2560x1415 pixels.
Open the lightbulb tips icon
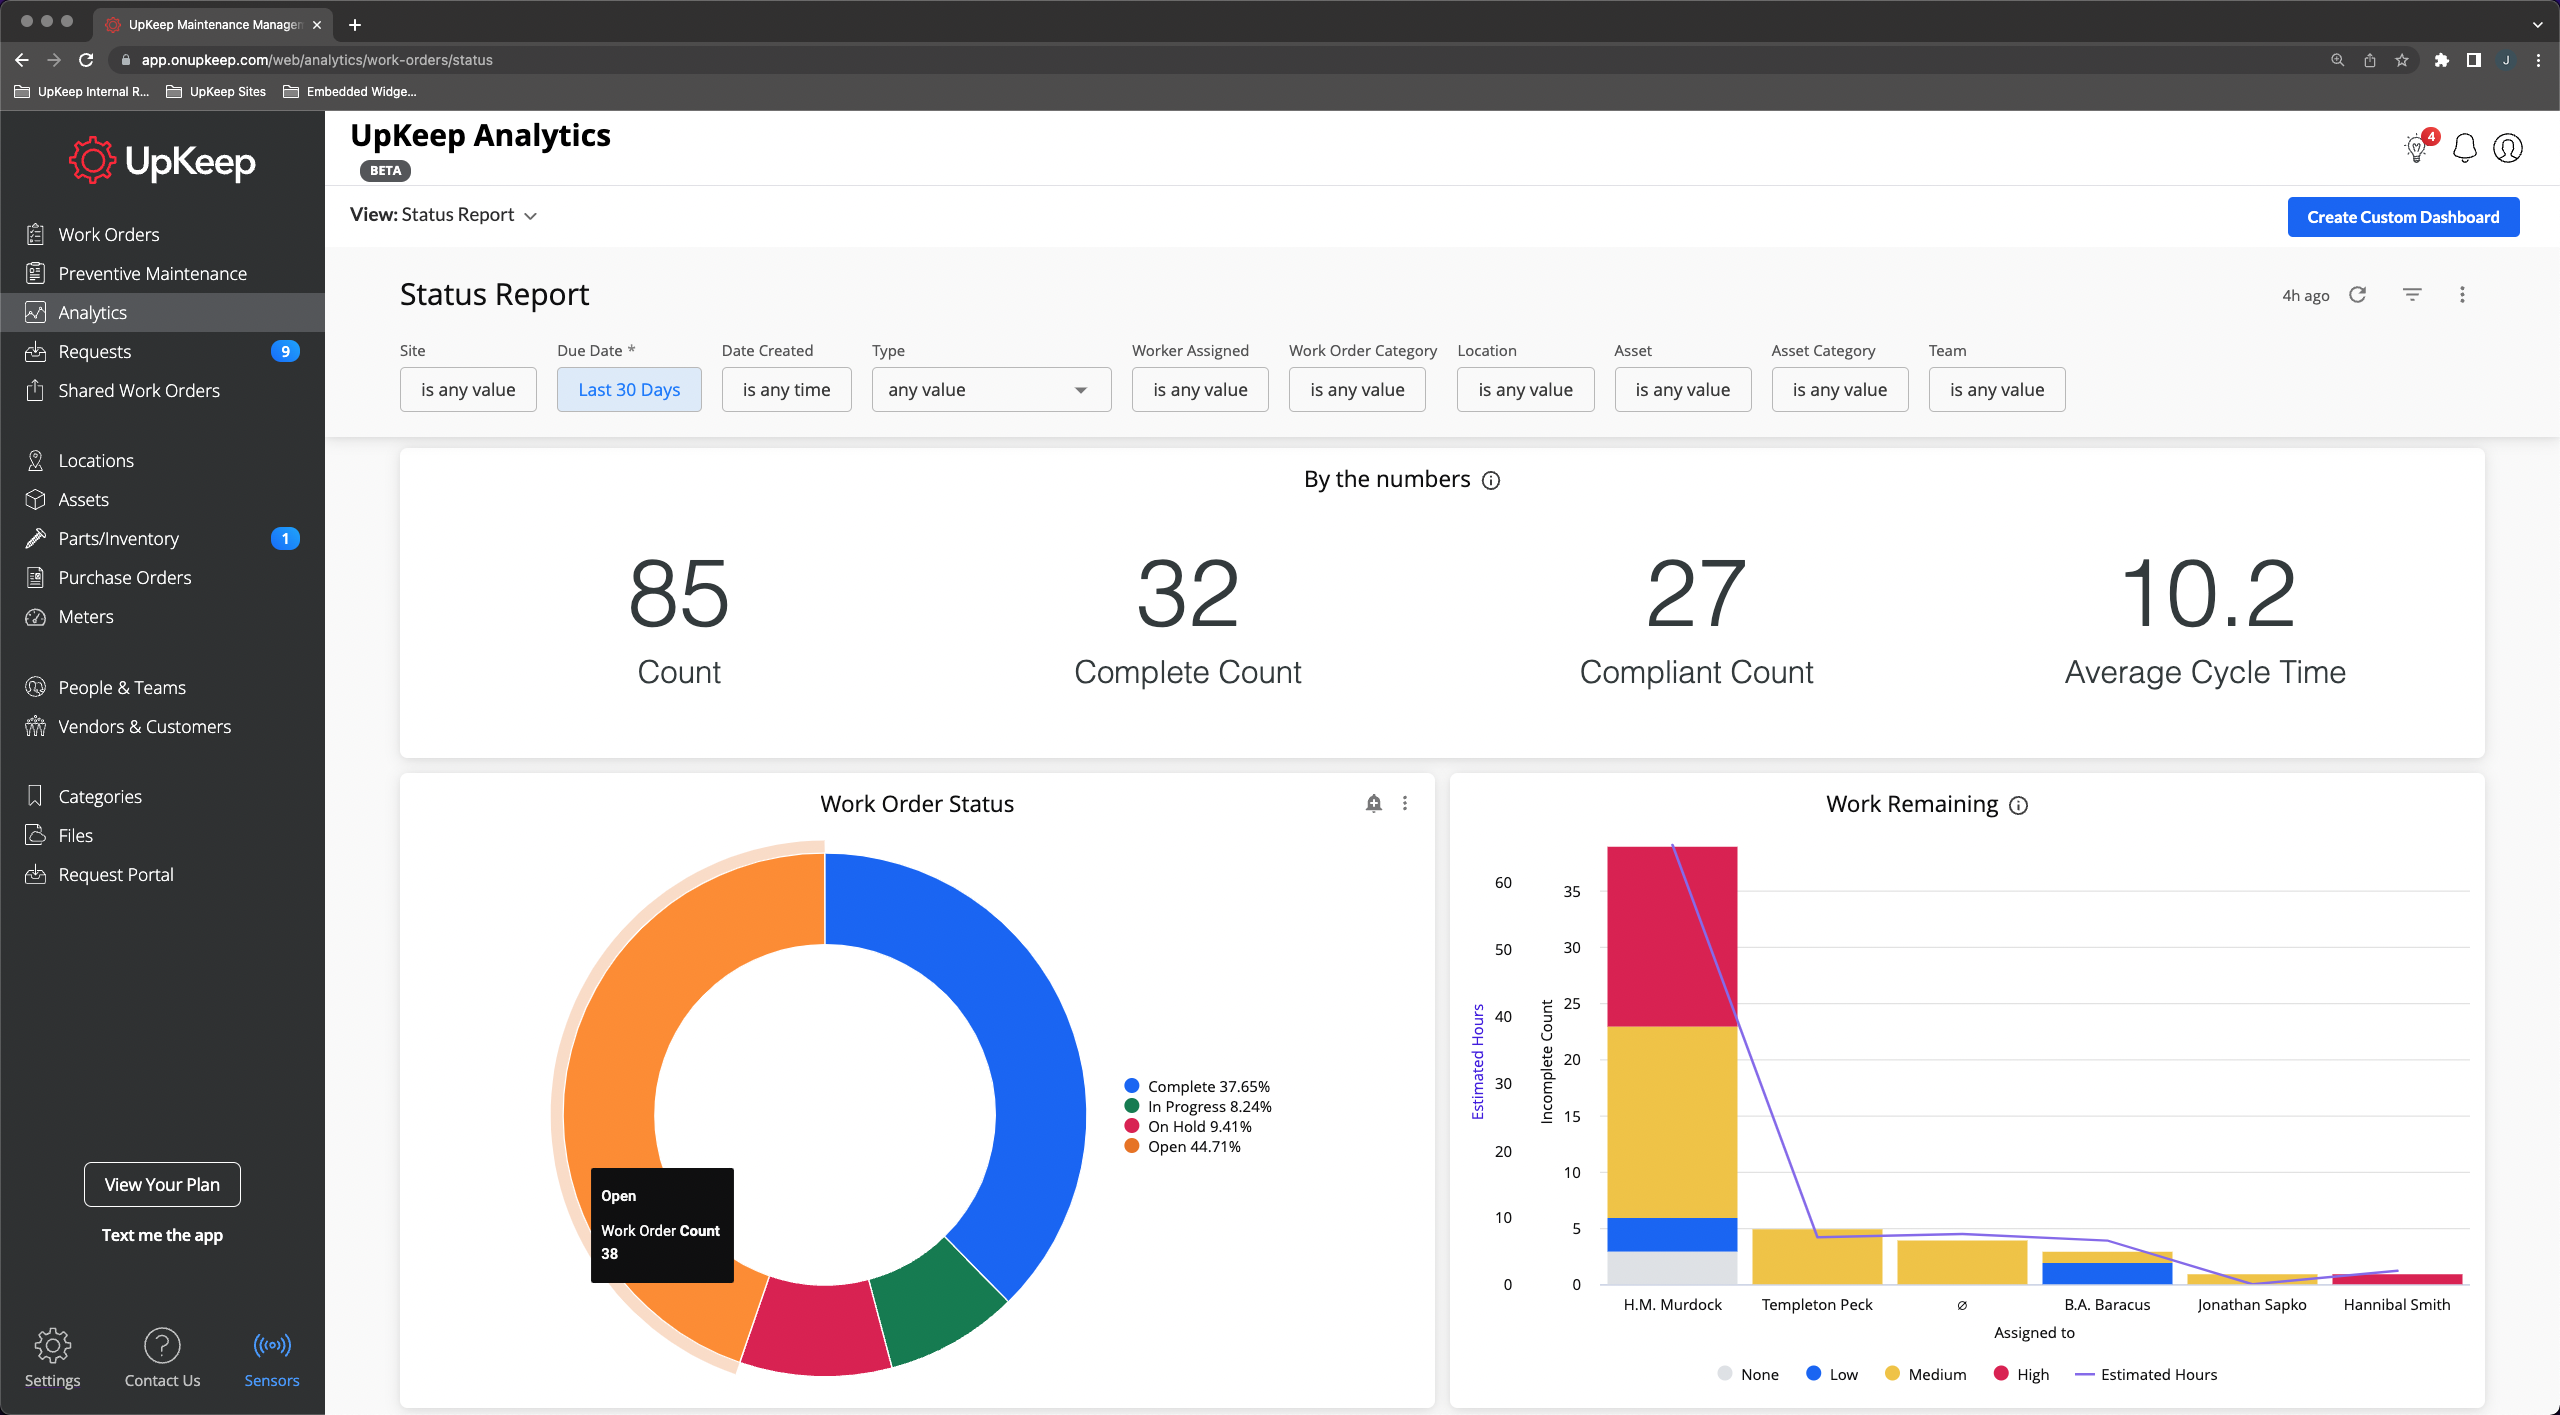[x=2416, y=149]
